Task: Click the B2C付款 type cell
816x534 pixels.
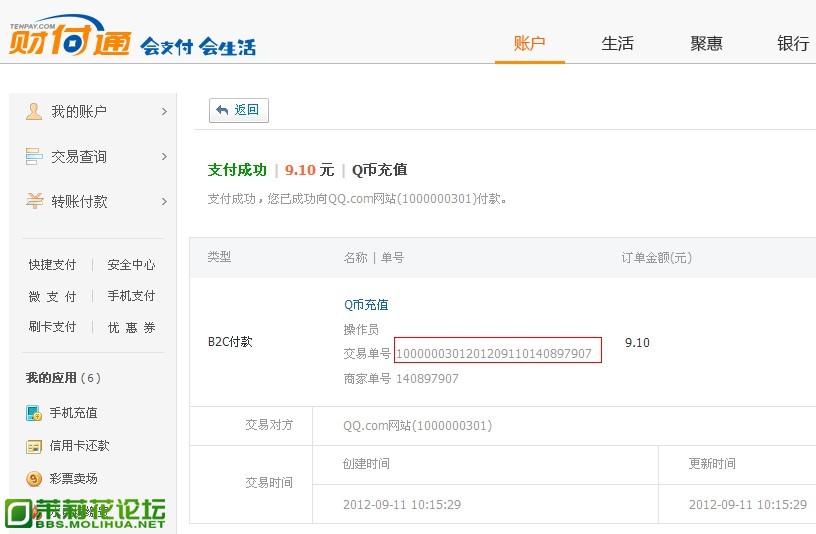Action: pyautogui.click(x=230, y=342)
